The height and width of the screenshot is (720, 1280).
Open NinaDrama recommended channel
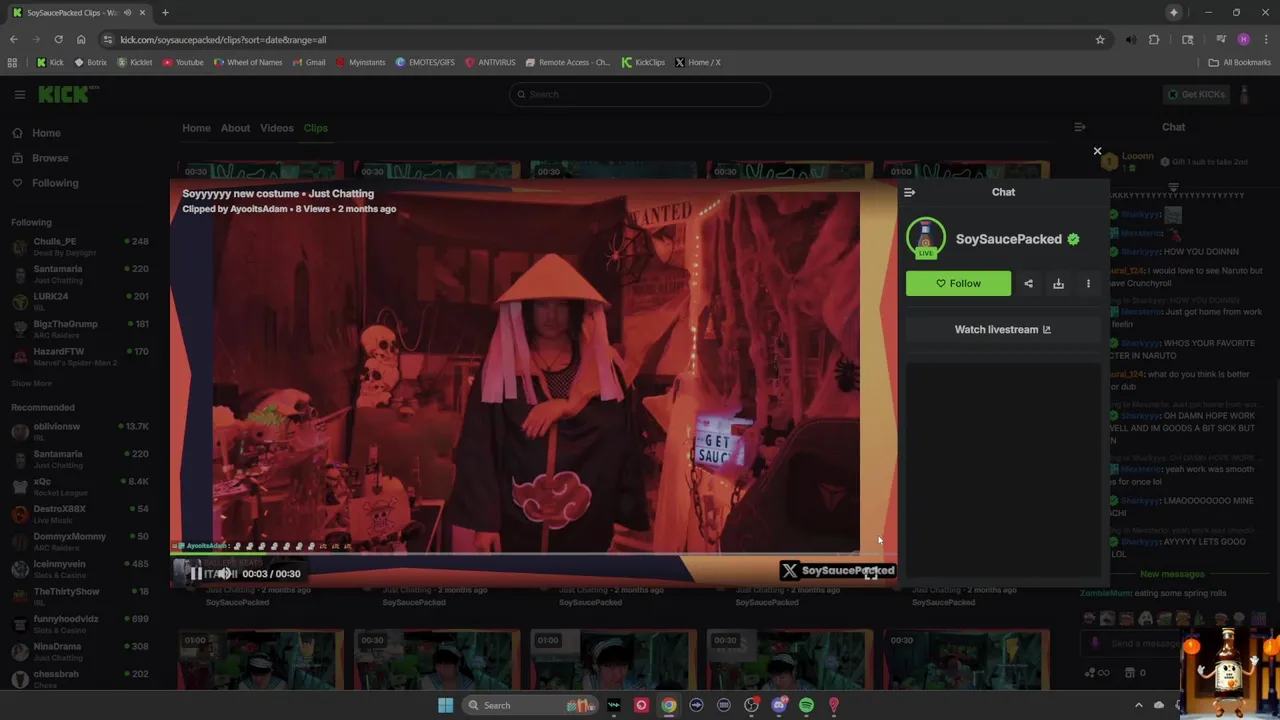(x=80, y=651)
